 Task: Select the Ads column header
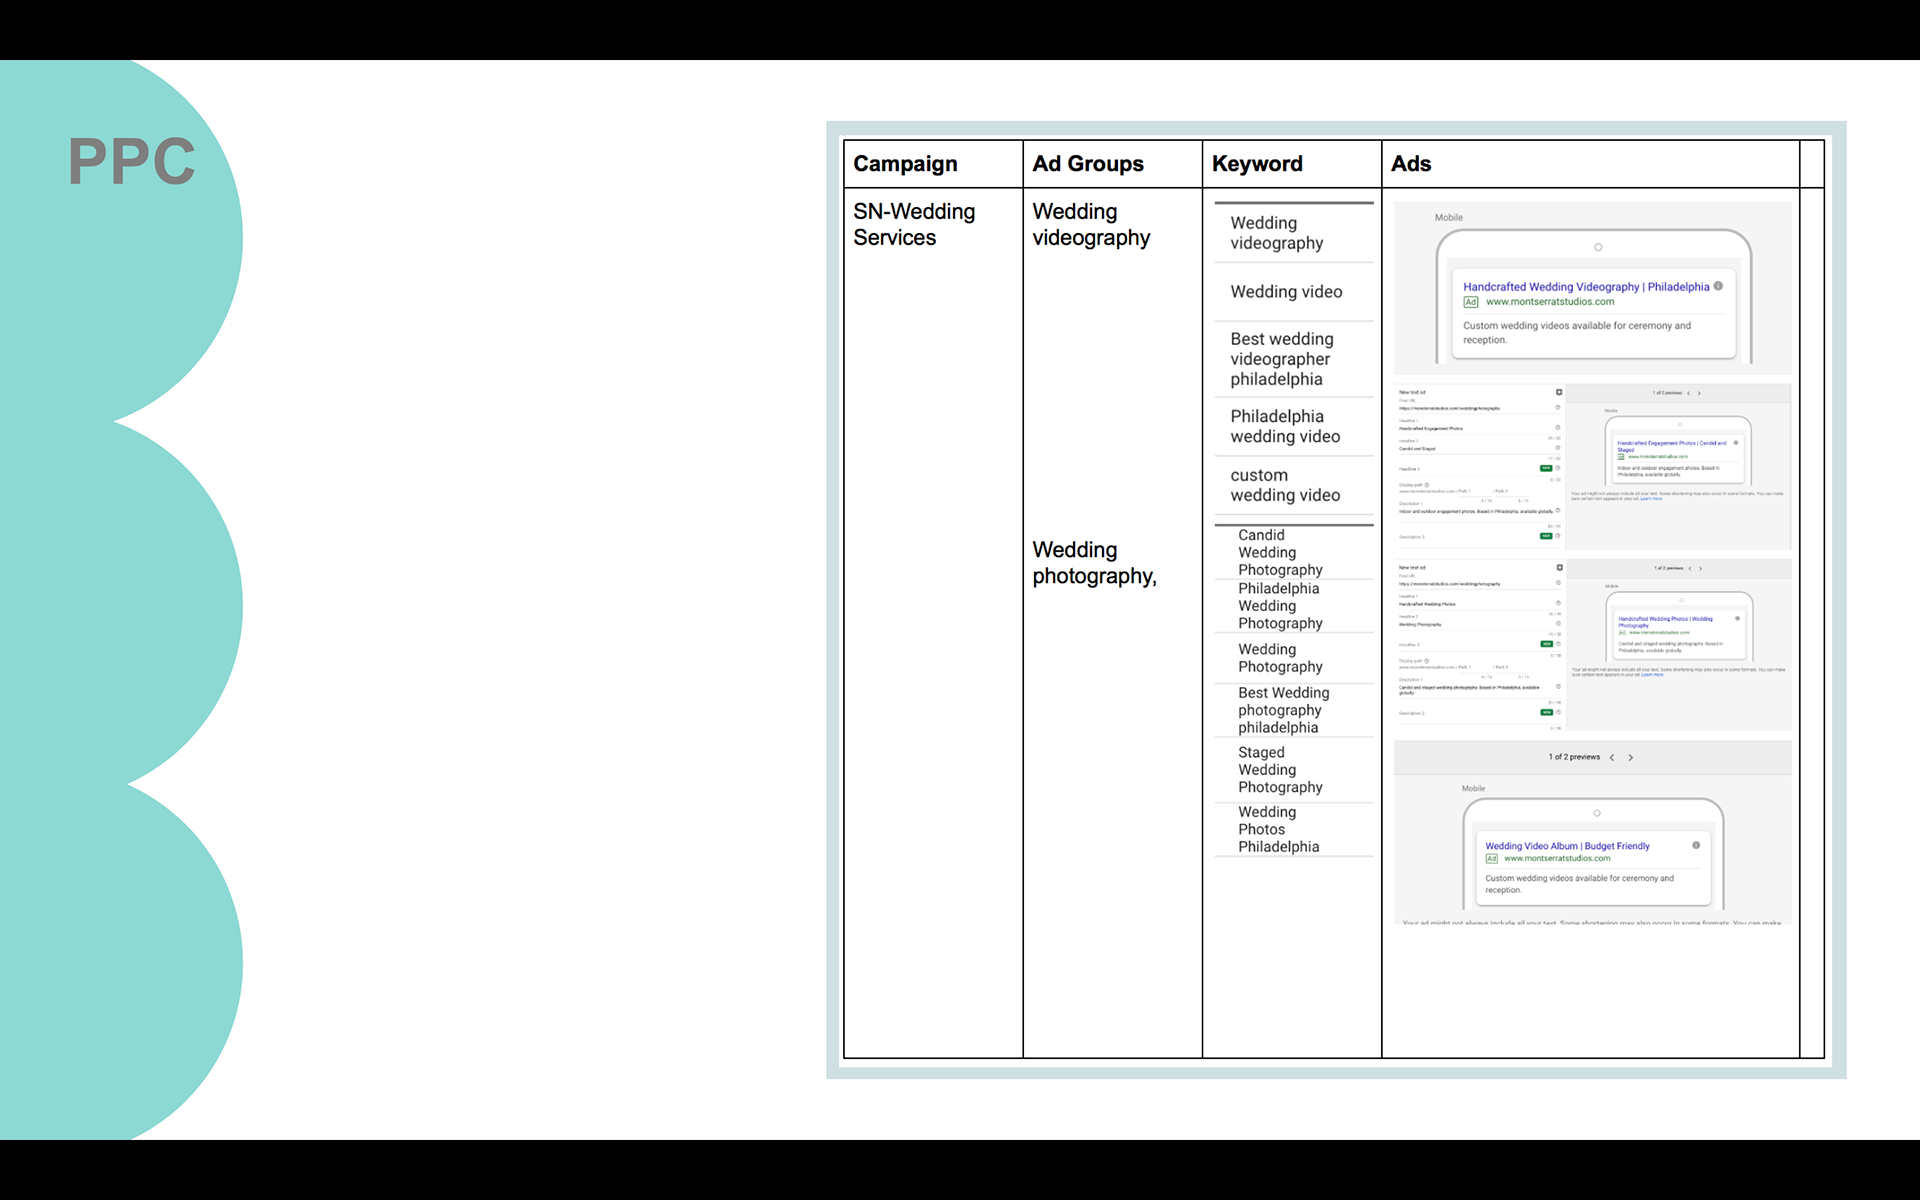point(1411,164)
